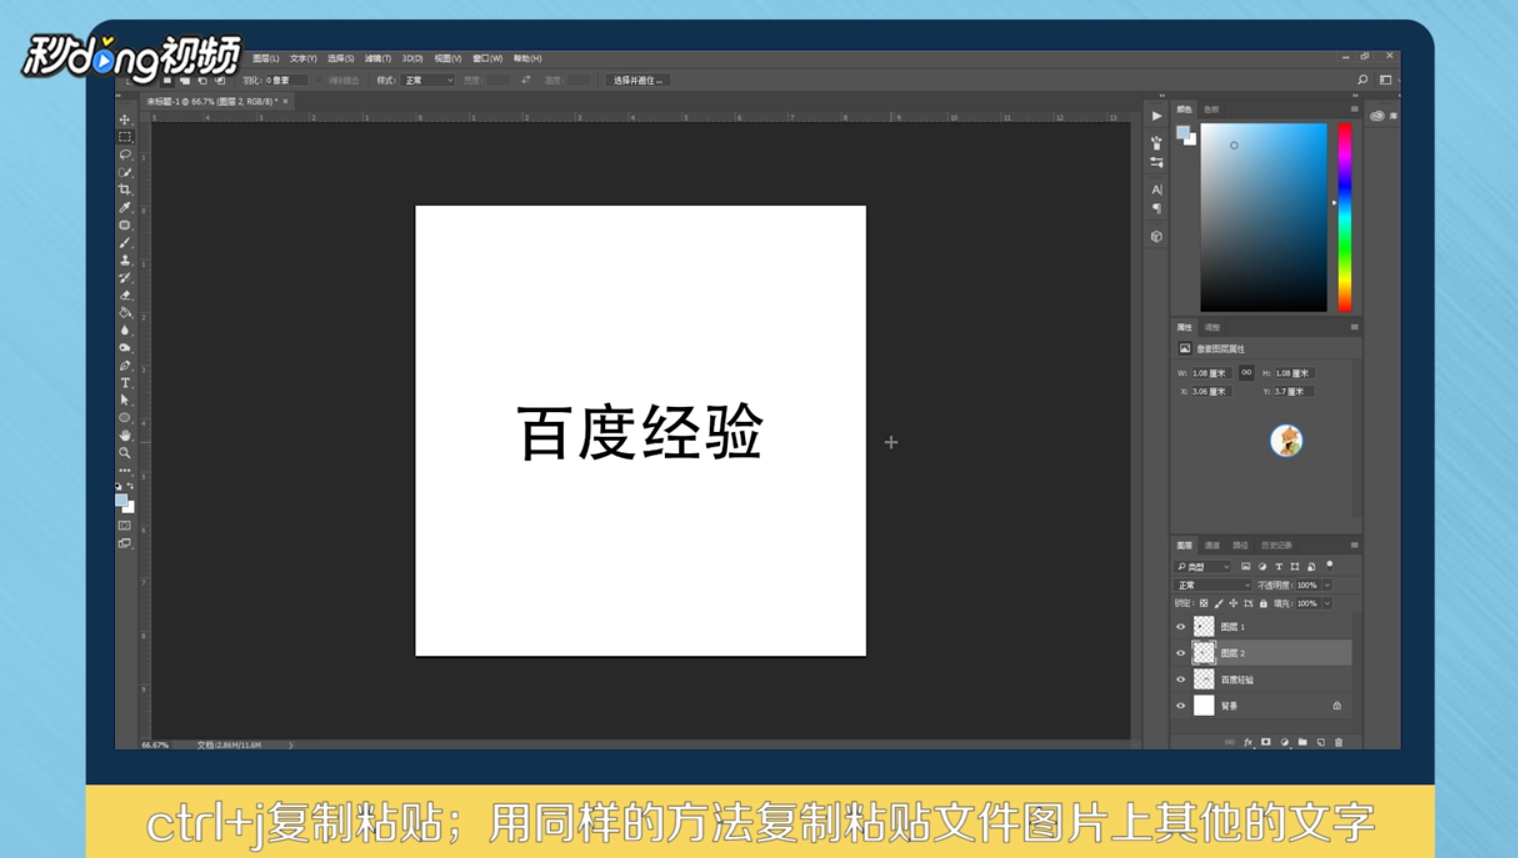Swap width and height arrows icon
This screenshot has width=1518, height=858.
click(526, 80)
